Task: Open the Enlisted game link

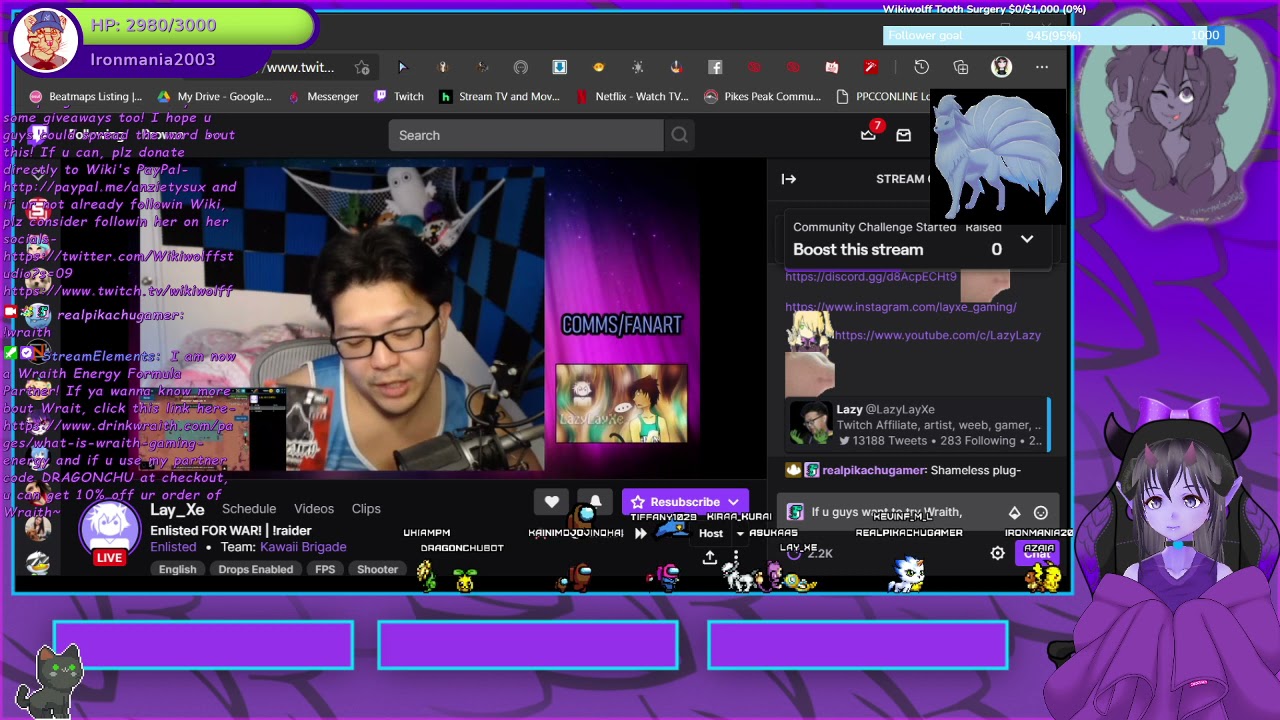Action: coord(173,547)
